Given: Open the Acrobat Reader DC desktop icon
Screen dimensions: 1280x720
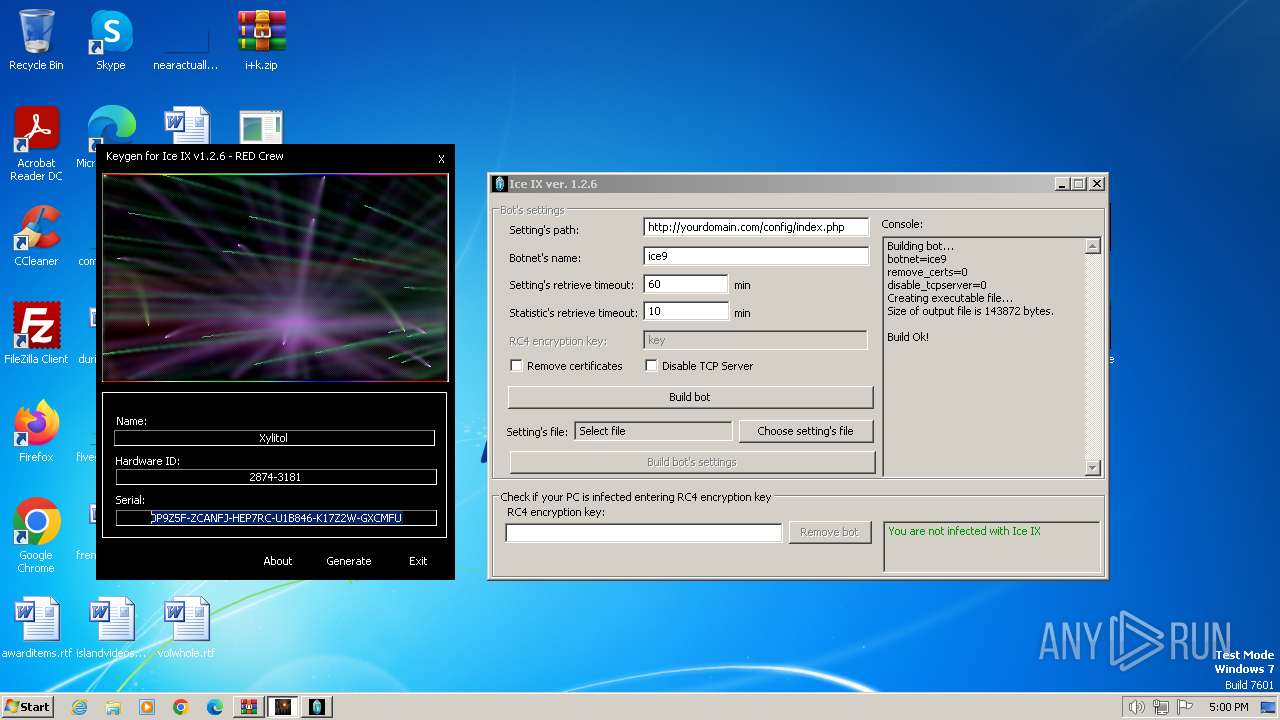Looking at the screenshot, I should coord(36,144).
